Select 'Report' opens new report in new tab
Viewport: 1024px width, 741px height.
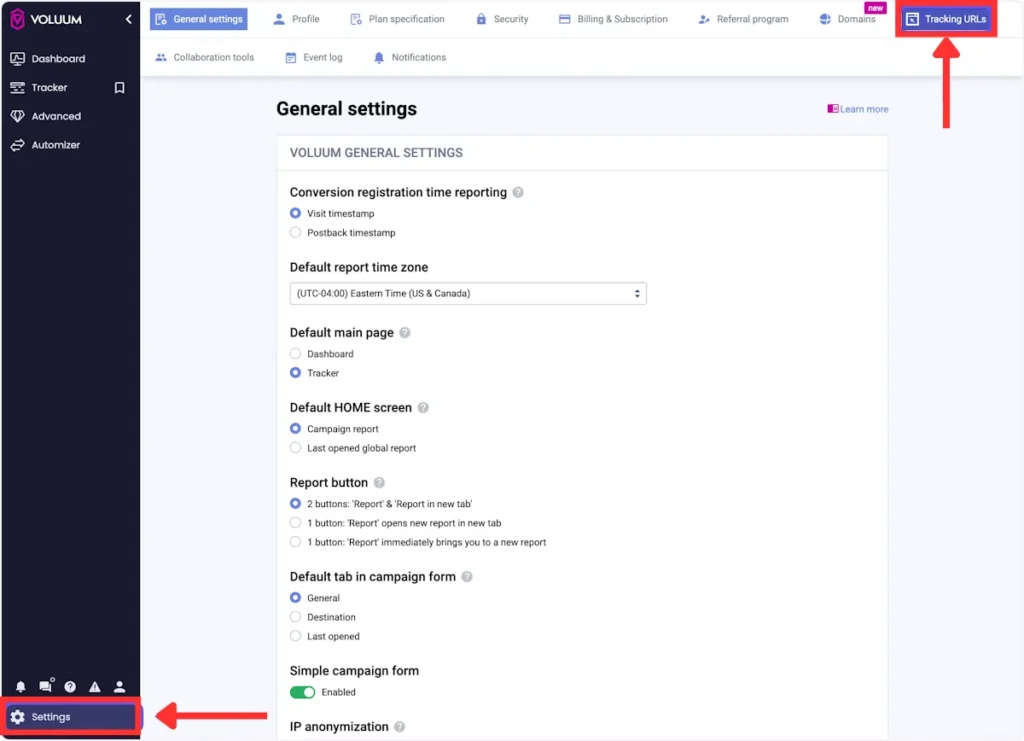(295, 523)
